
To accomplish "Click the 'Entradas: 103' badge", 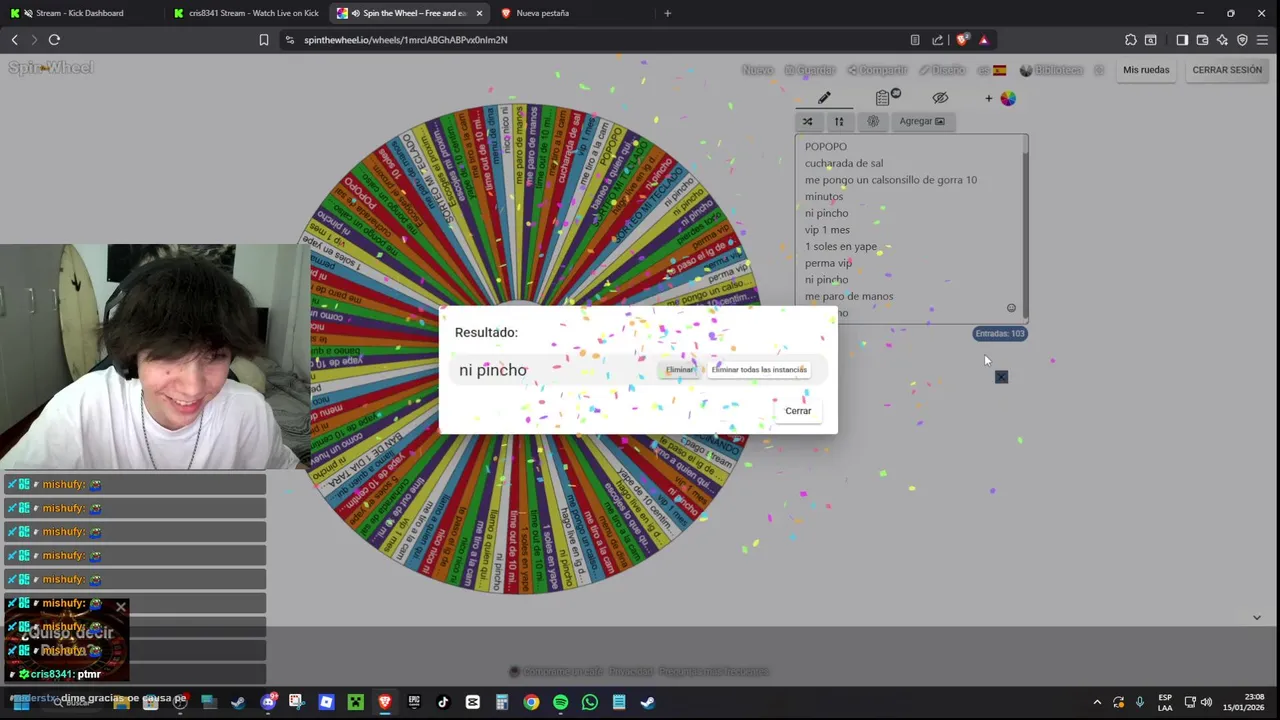I will (x=1000, y=334).
